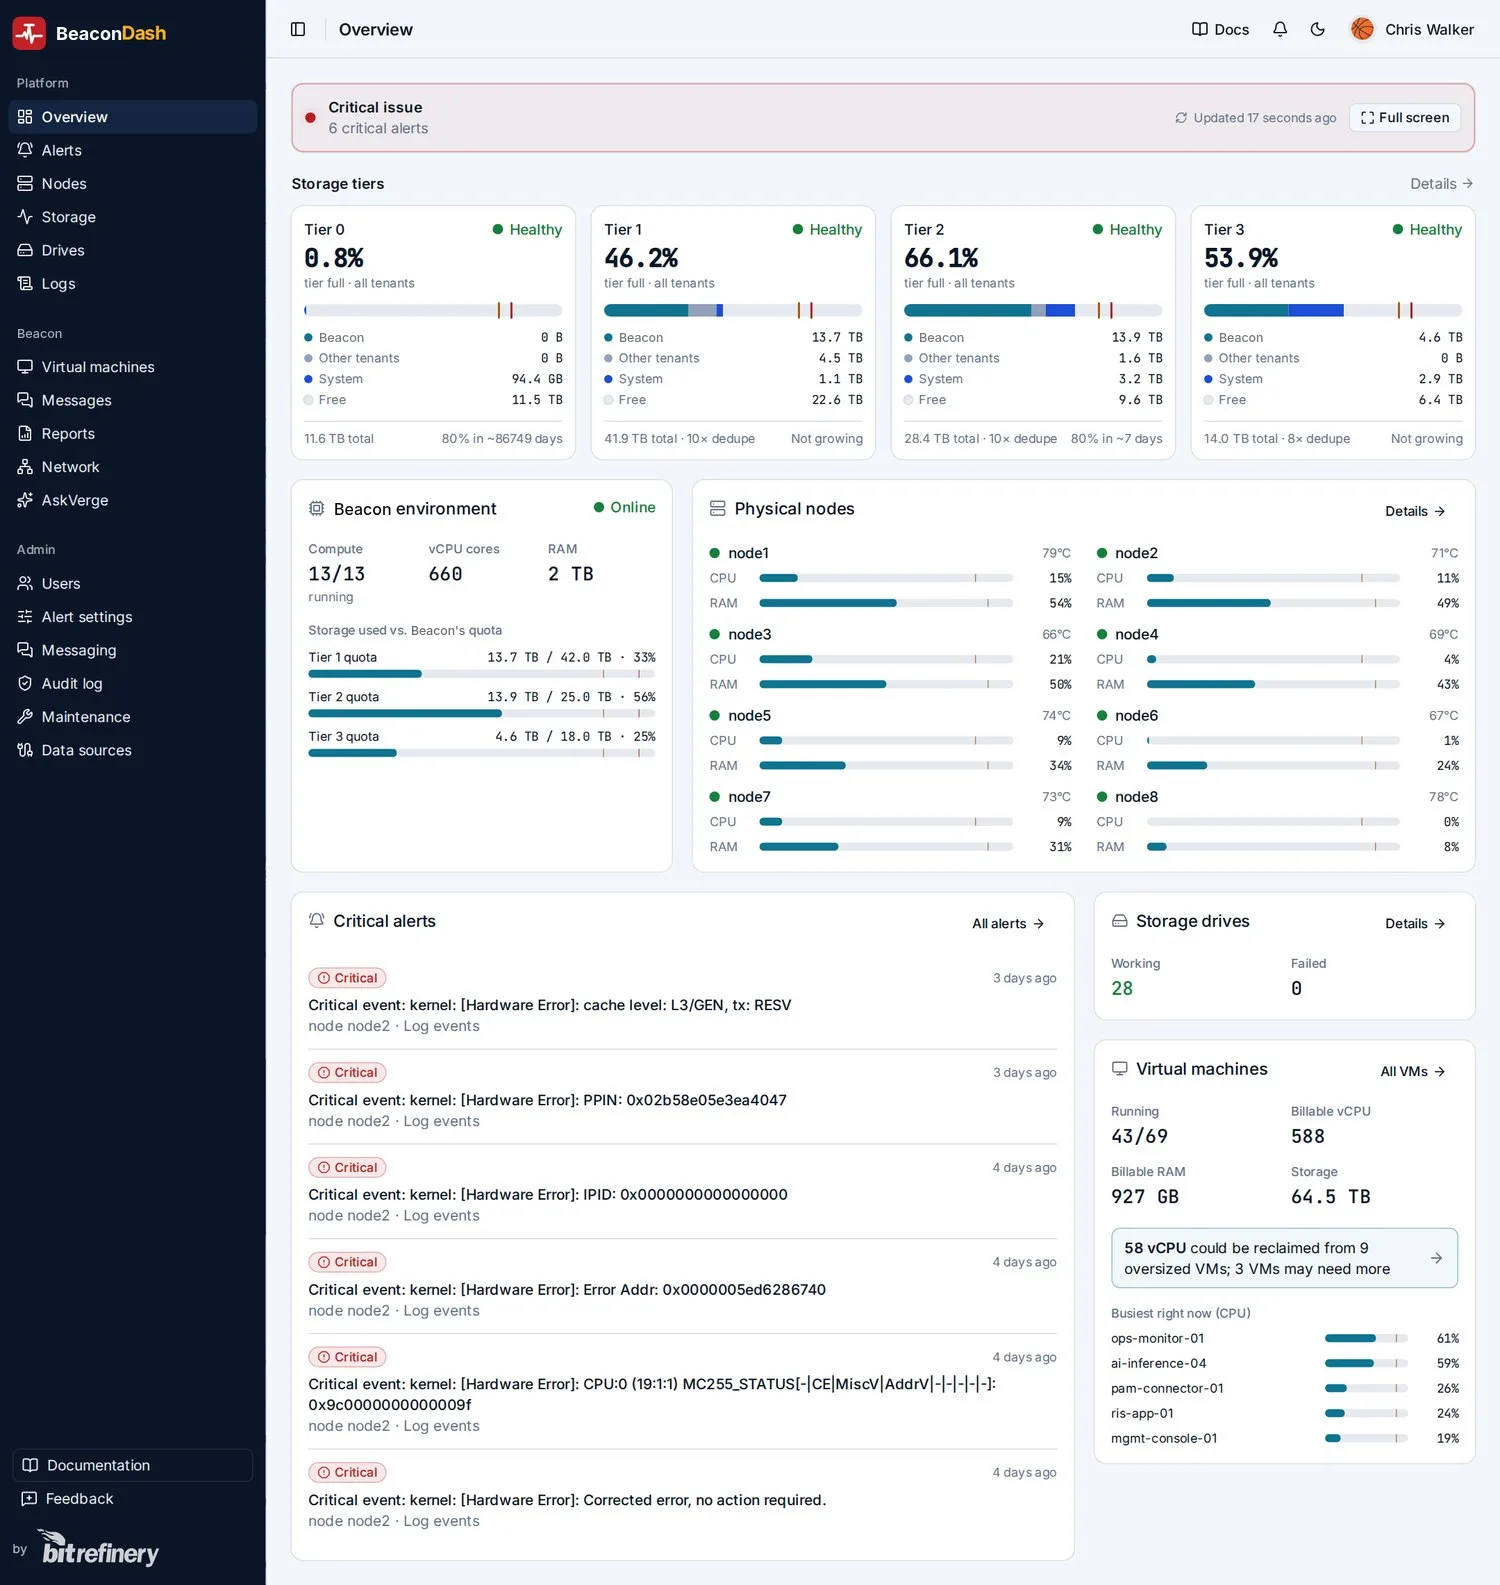
Task: Click the Full screen button
Action: 1405,117
